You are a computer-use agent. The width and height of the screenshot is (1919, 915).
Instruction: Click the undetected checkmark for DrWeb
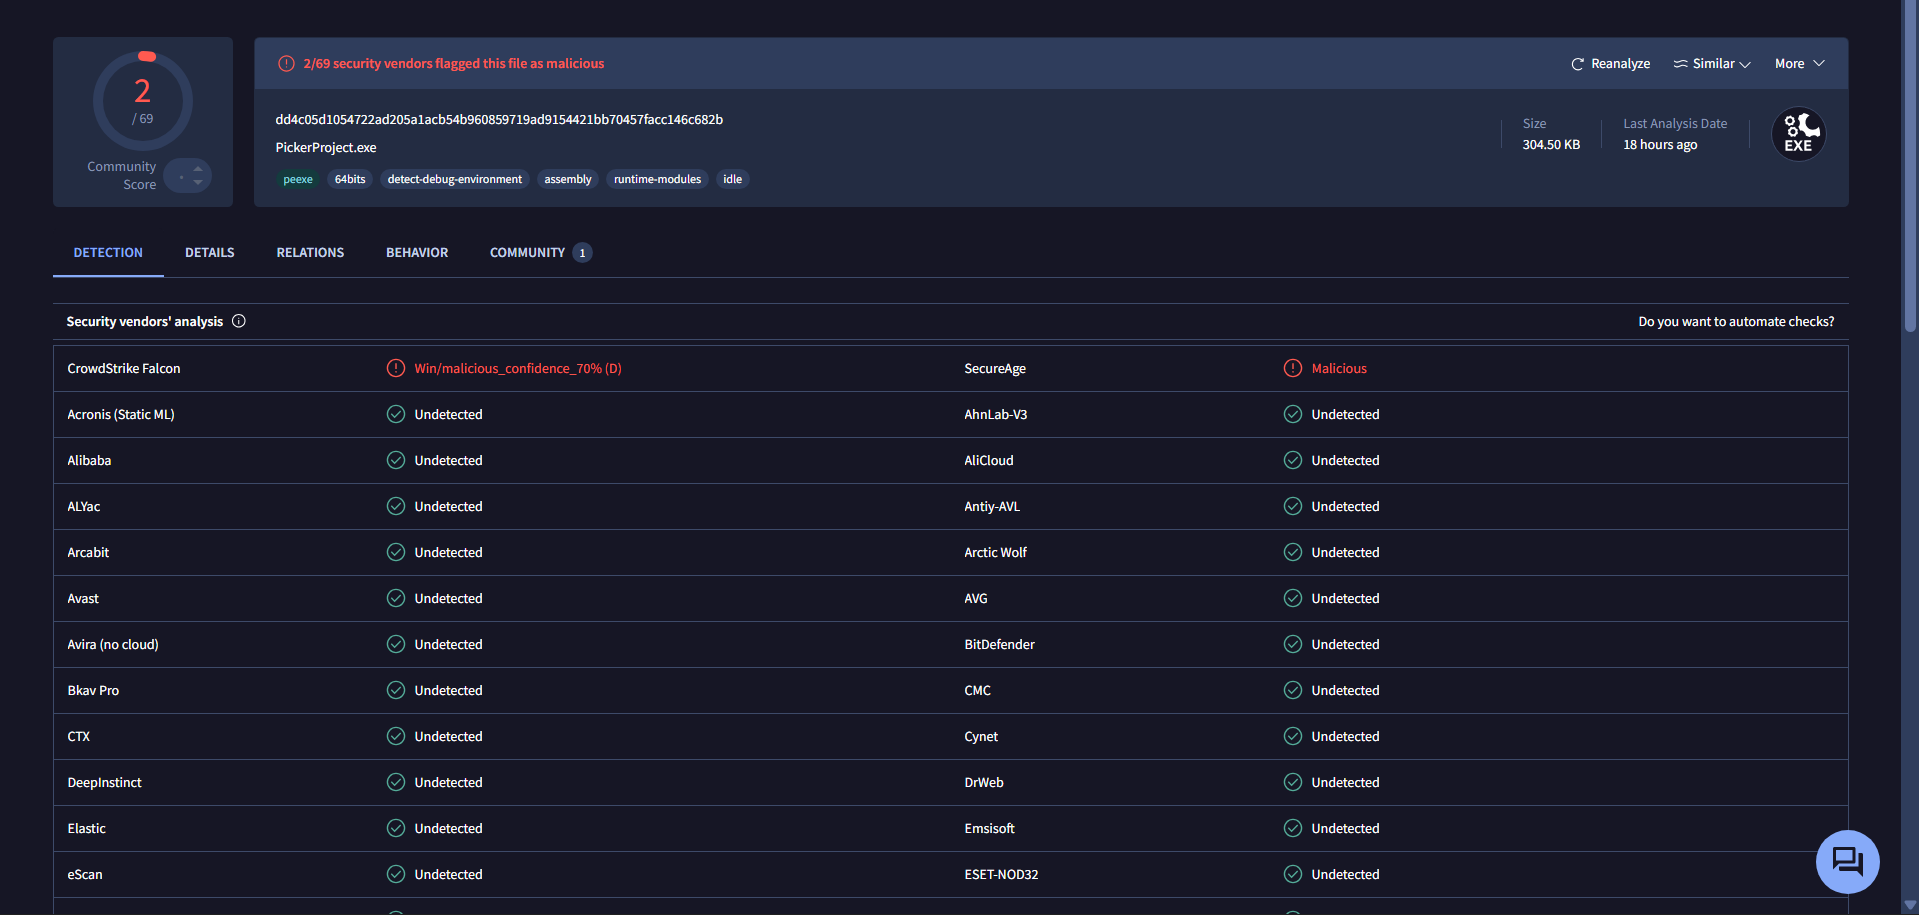coord(1293,782)
